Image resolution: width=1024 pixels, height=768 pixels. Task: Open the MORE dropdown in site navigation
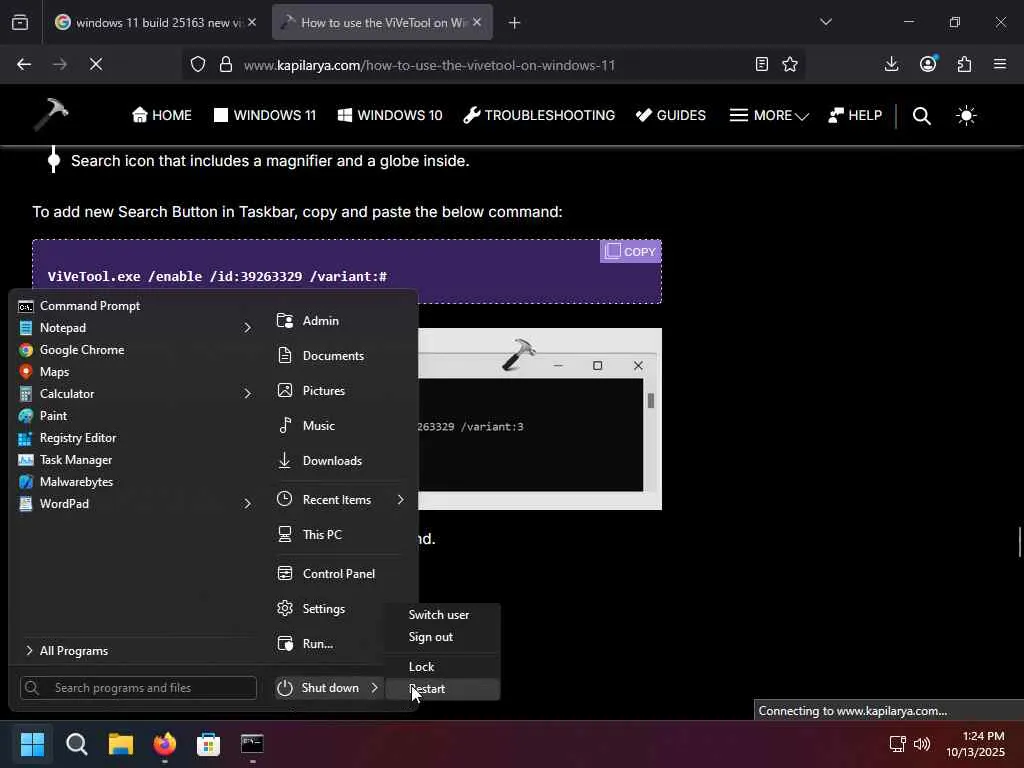pos(769,116)
